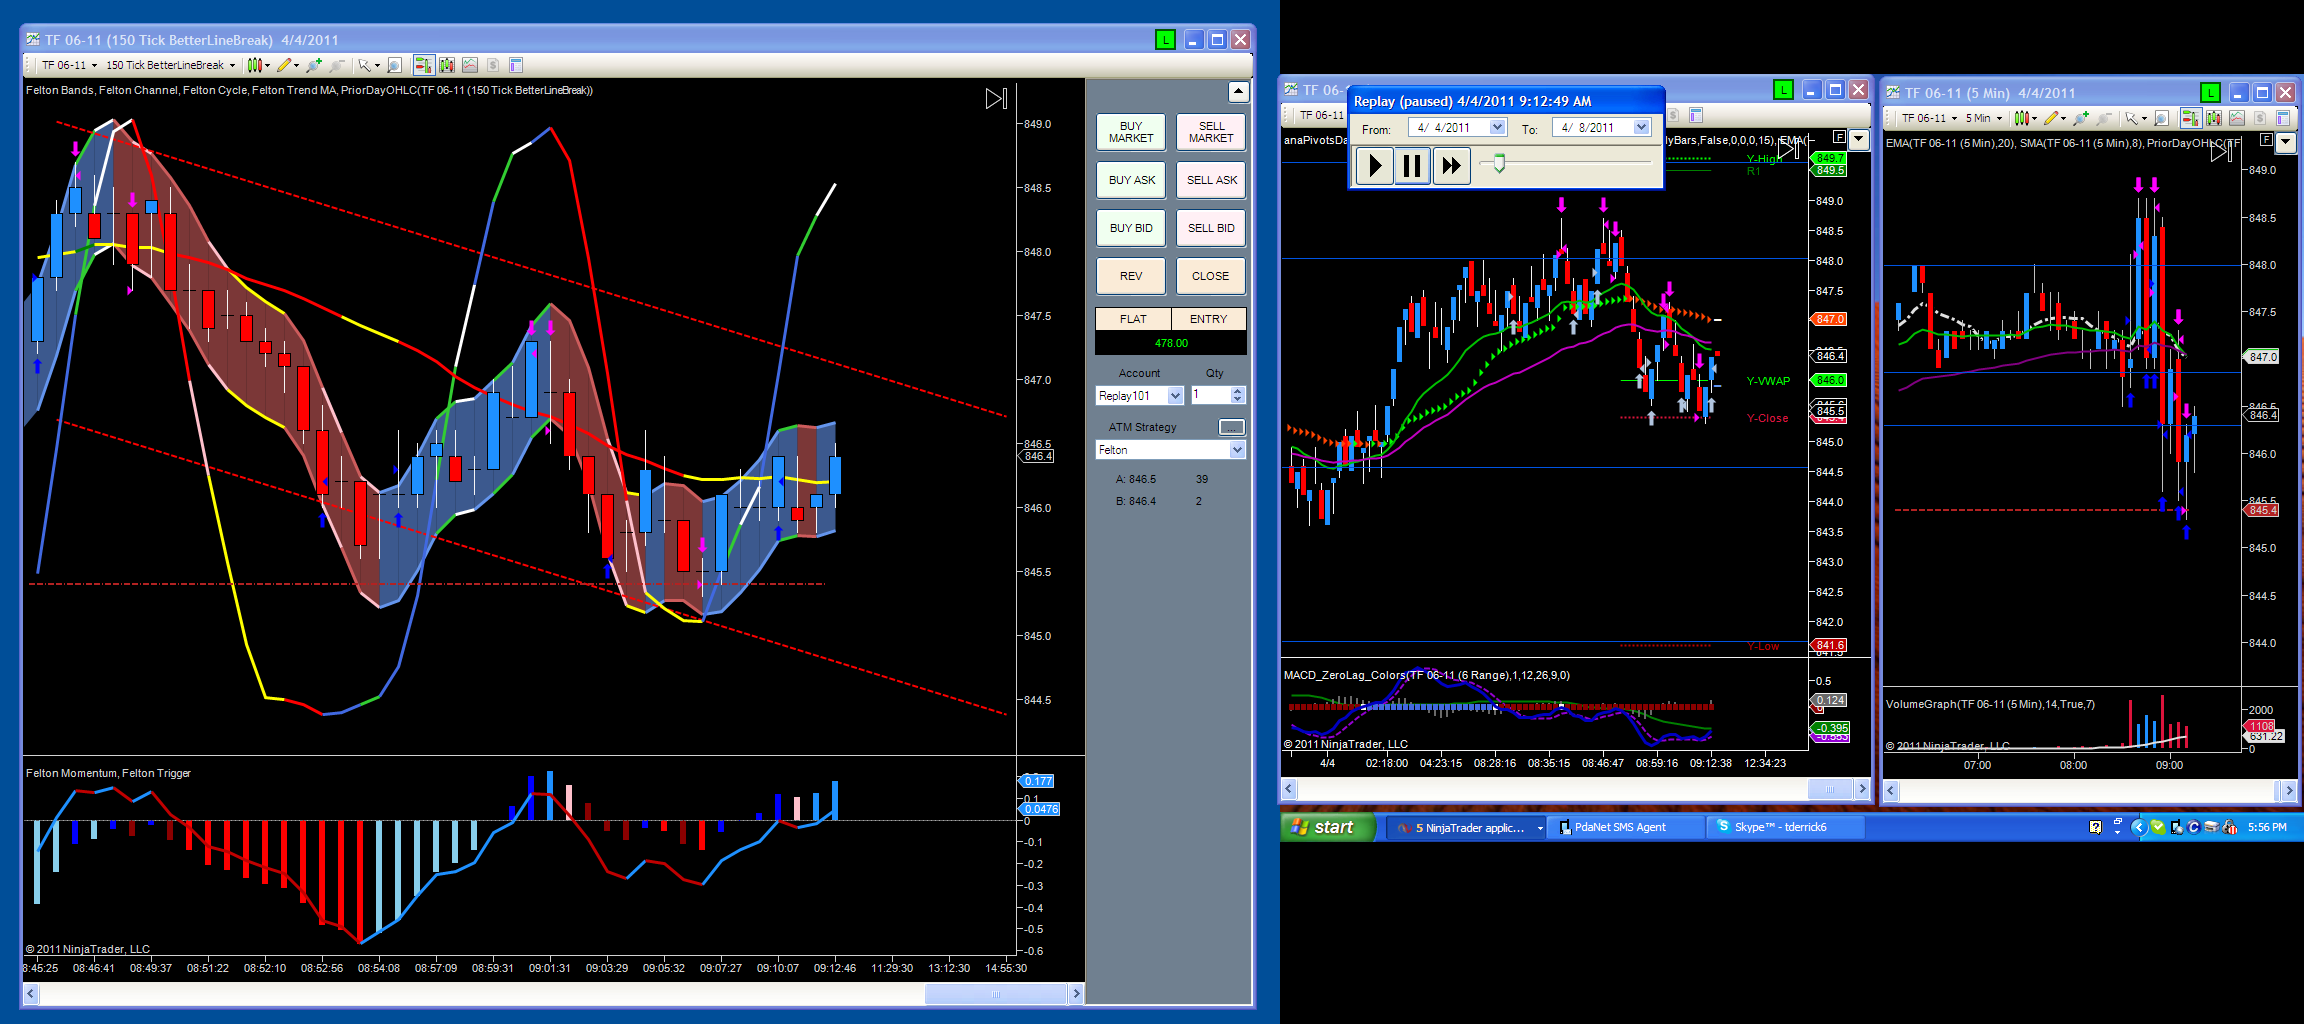Image resolution: width=2304 pixels, height=1024 pixels.
Task: Click the zoom frame magnifier in 150 Tick chart
Action: pyautogui.click(x=394, y=65)
